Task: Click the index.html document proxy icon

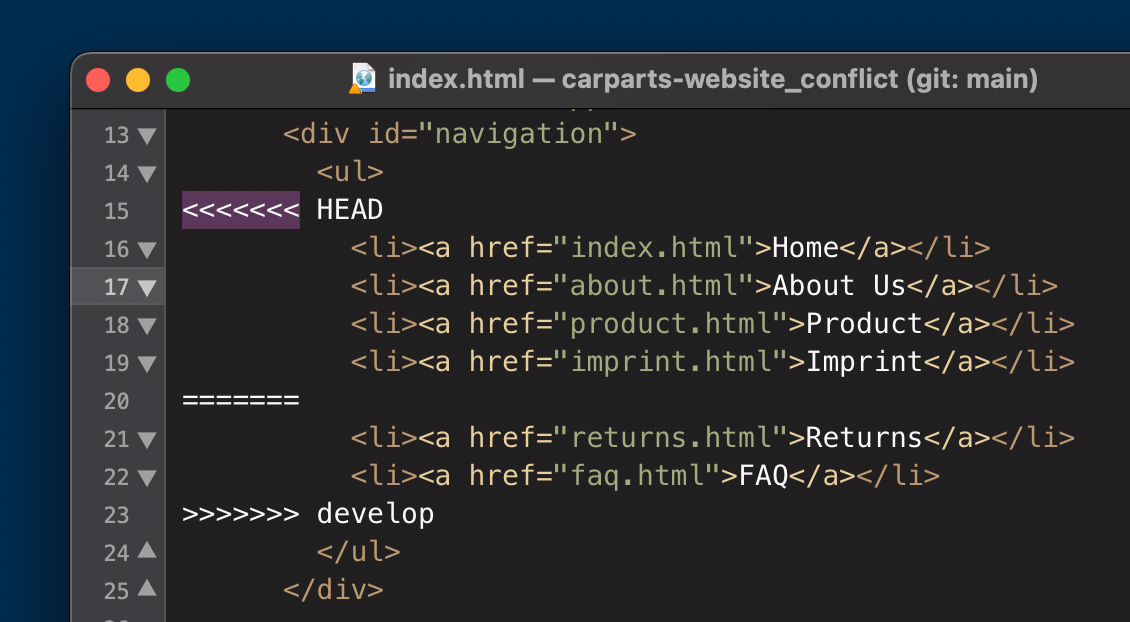Action: (x=363, y=79)
